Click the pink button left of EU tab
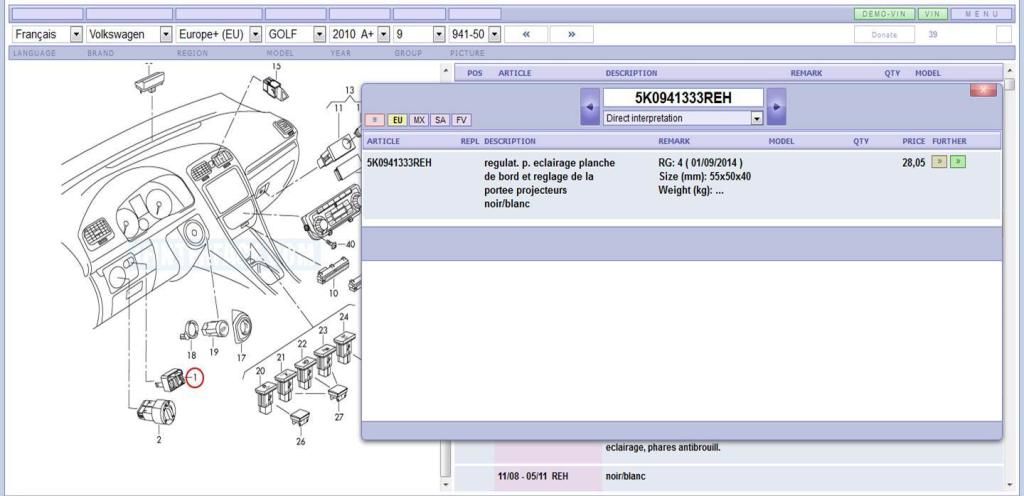Image resolution: width=1024 pixels, height=496 pixels. point(375,120)
